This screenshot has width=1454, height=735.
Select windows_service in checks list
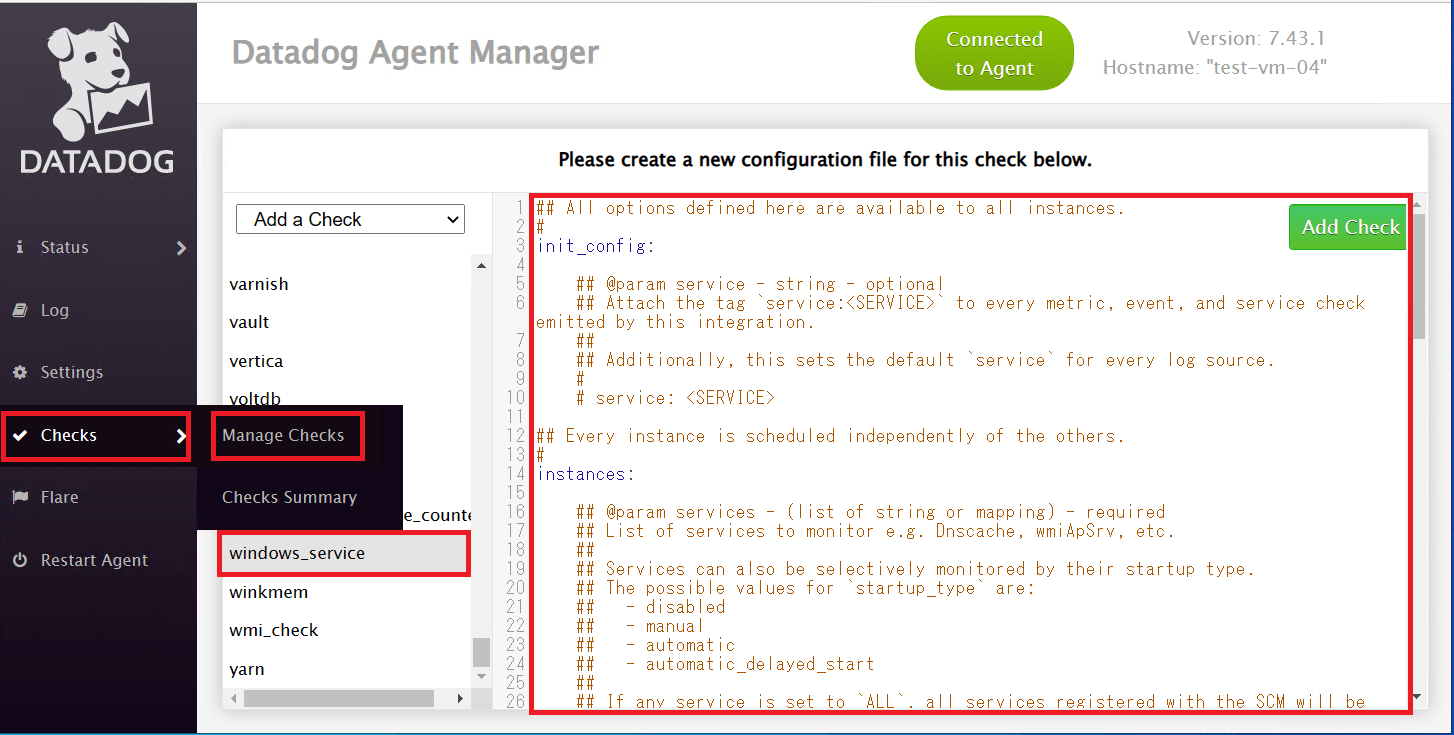344,553
